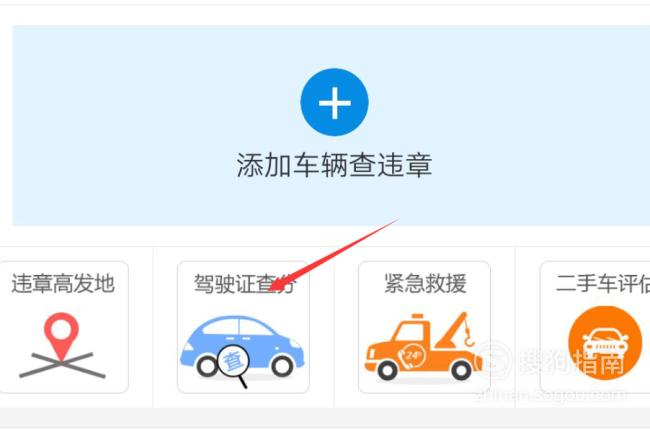
Task: Open the zhinan.sogou.com watermark link
Action: click(550, 395)
